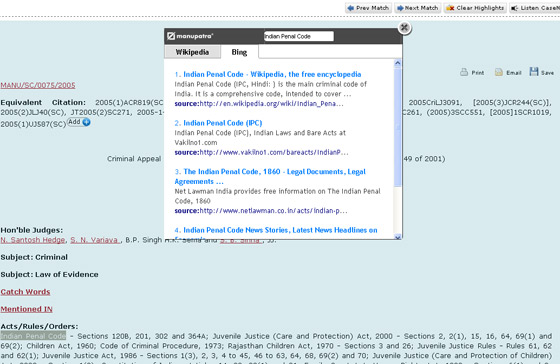
Task: Open the Wikipedia free encyclopedia result
Action: point(272,74)
